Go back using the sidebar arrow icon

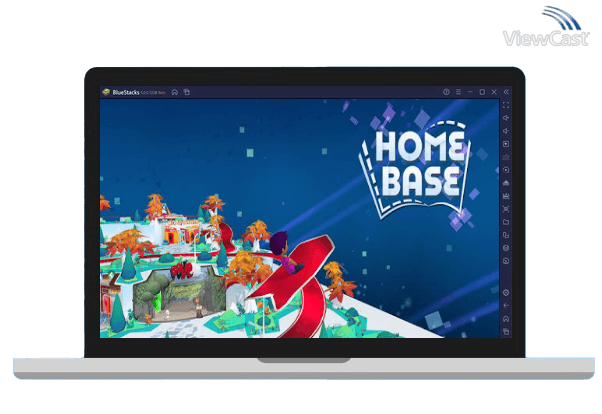tap(506, 306)
